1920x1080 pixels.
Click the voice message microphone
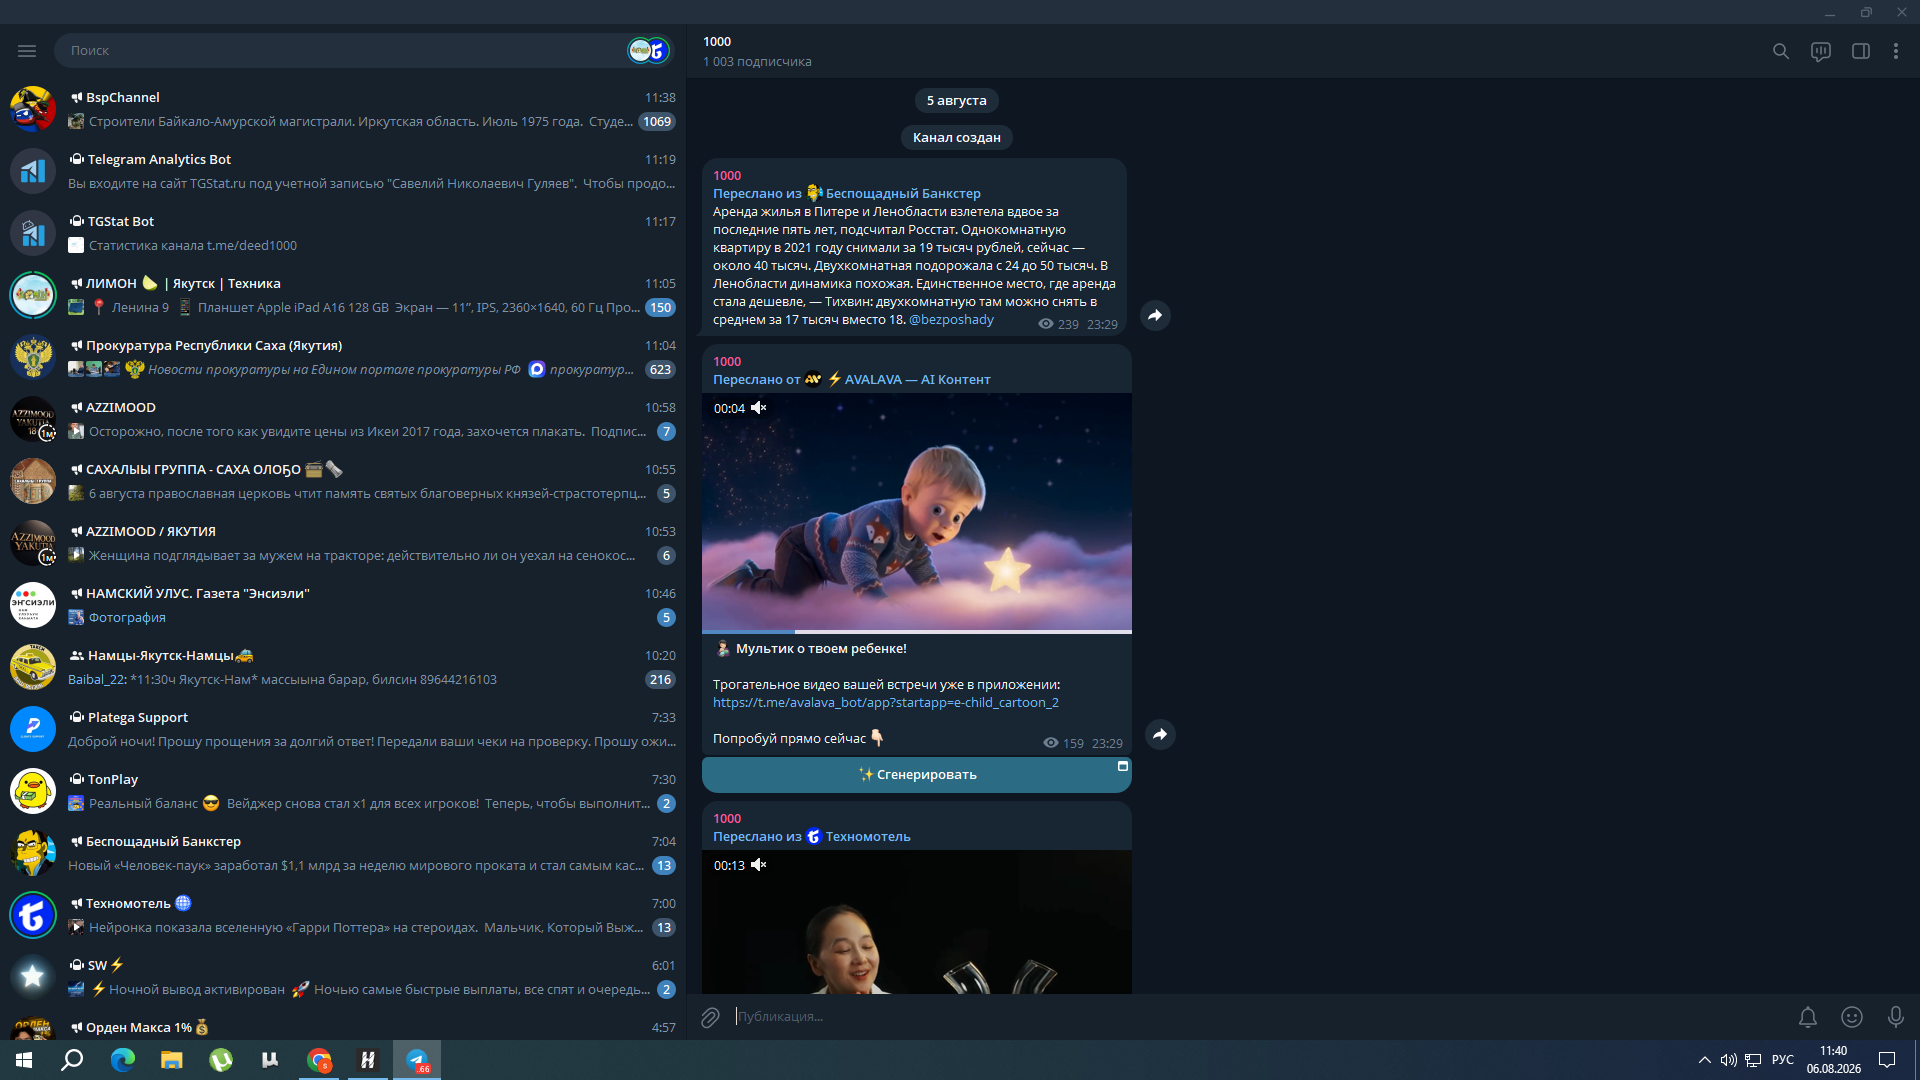[x=1895, y=1017]
